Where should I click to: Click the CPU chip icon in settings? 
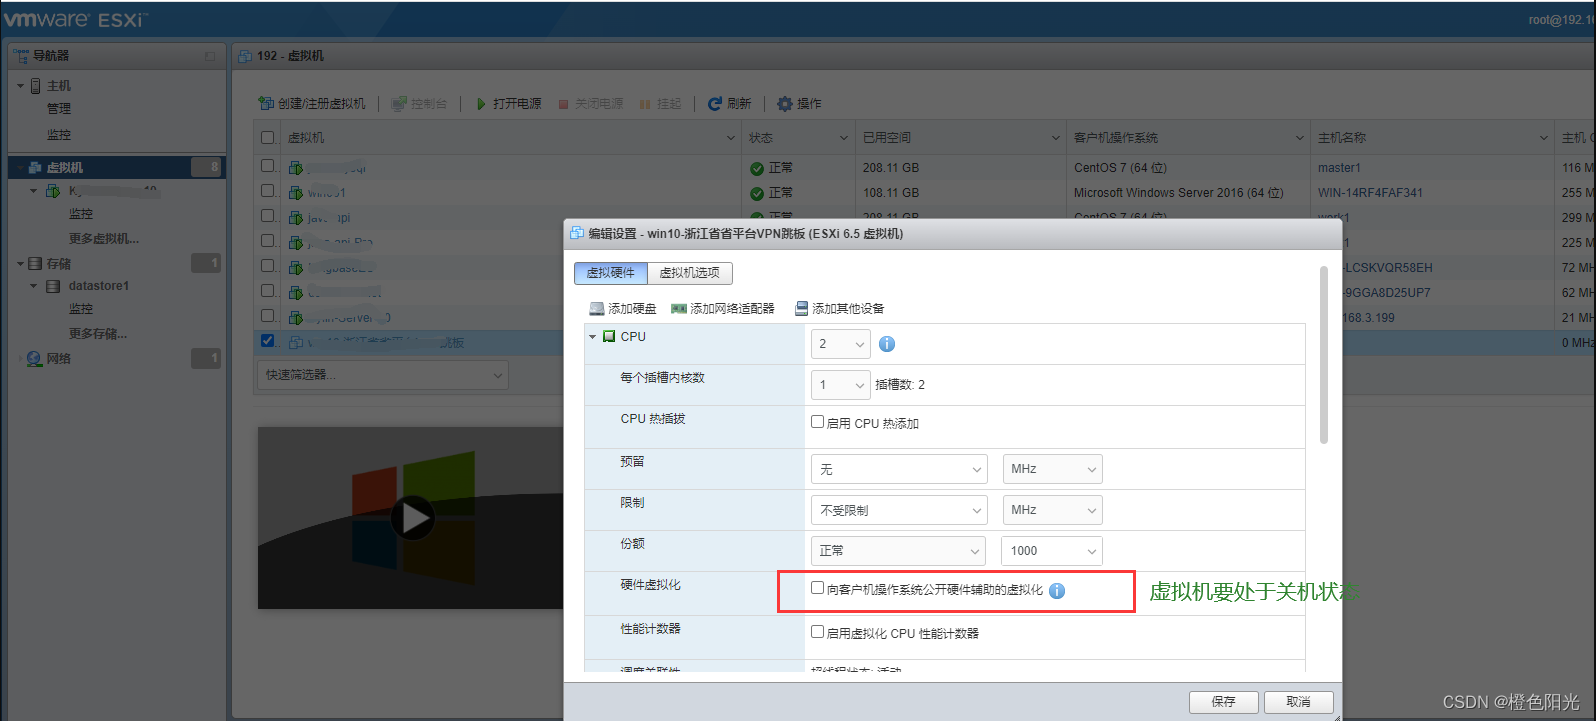pos(609,337)
